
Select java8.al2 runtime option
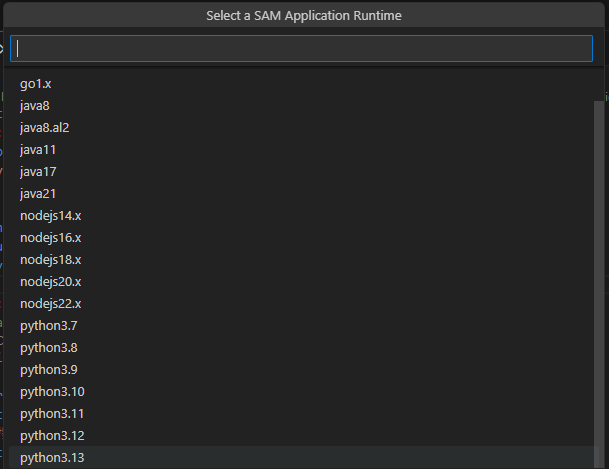point(301,128)
